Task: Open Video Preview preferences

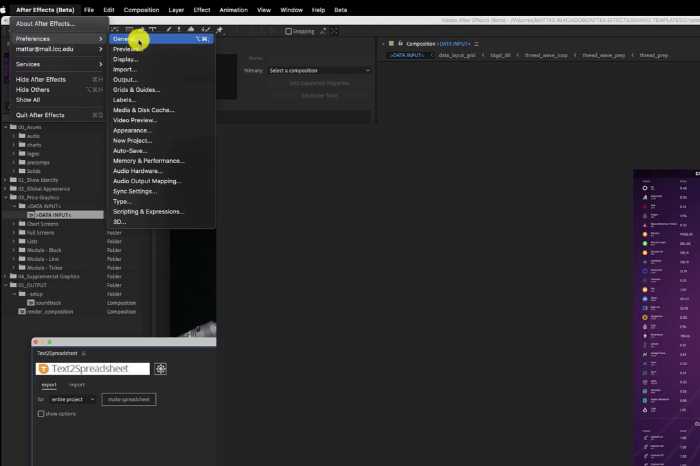Action: coord(162,120)
